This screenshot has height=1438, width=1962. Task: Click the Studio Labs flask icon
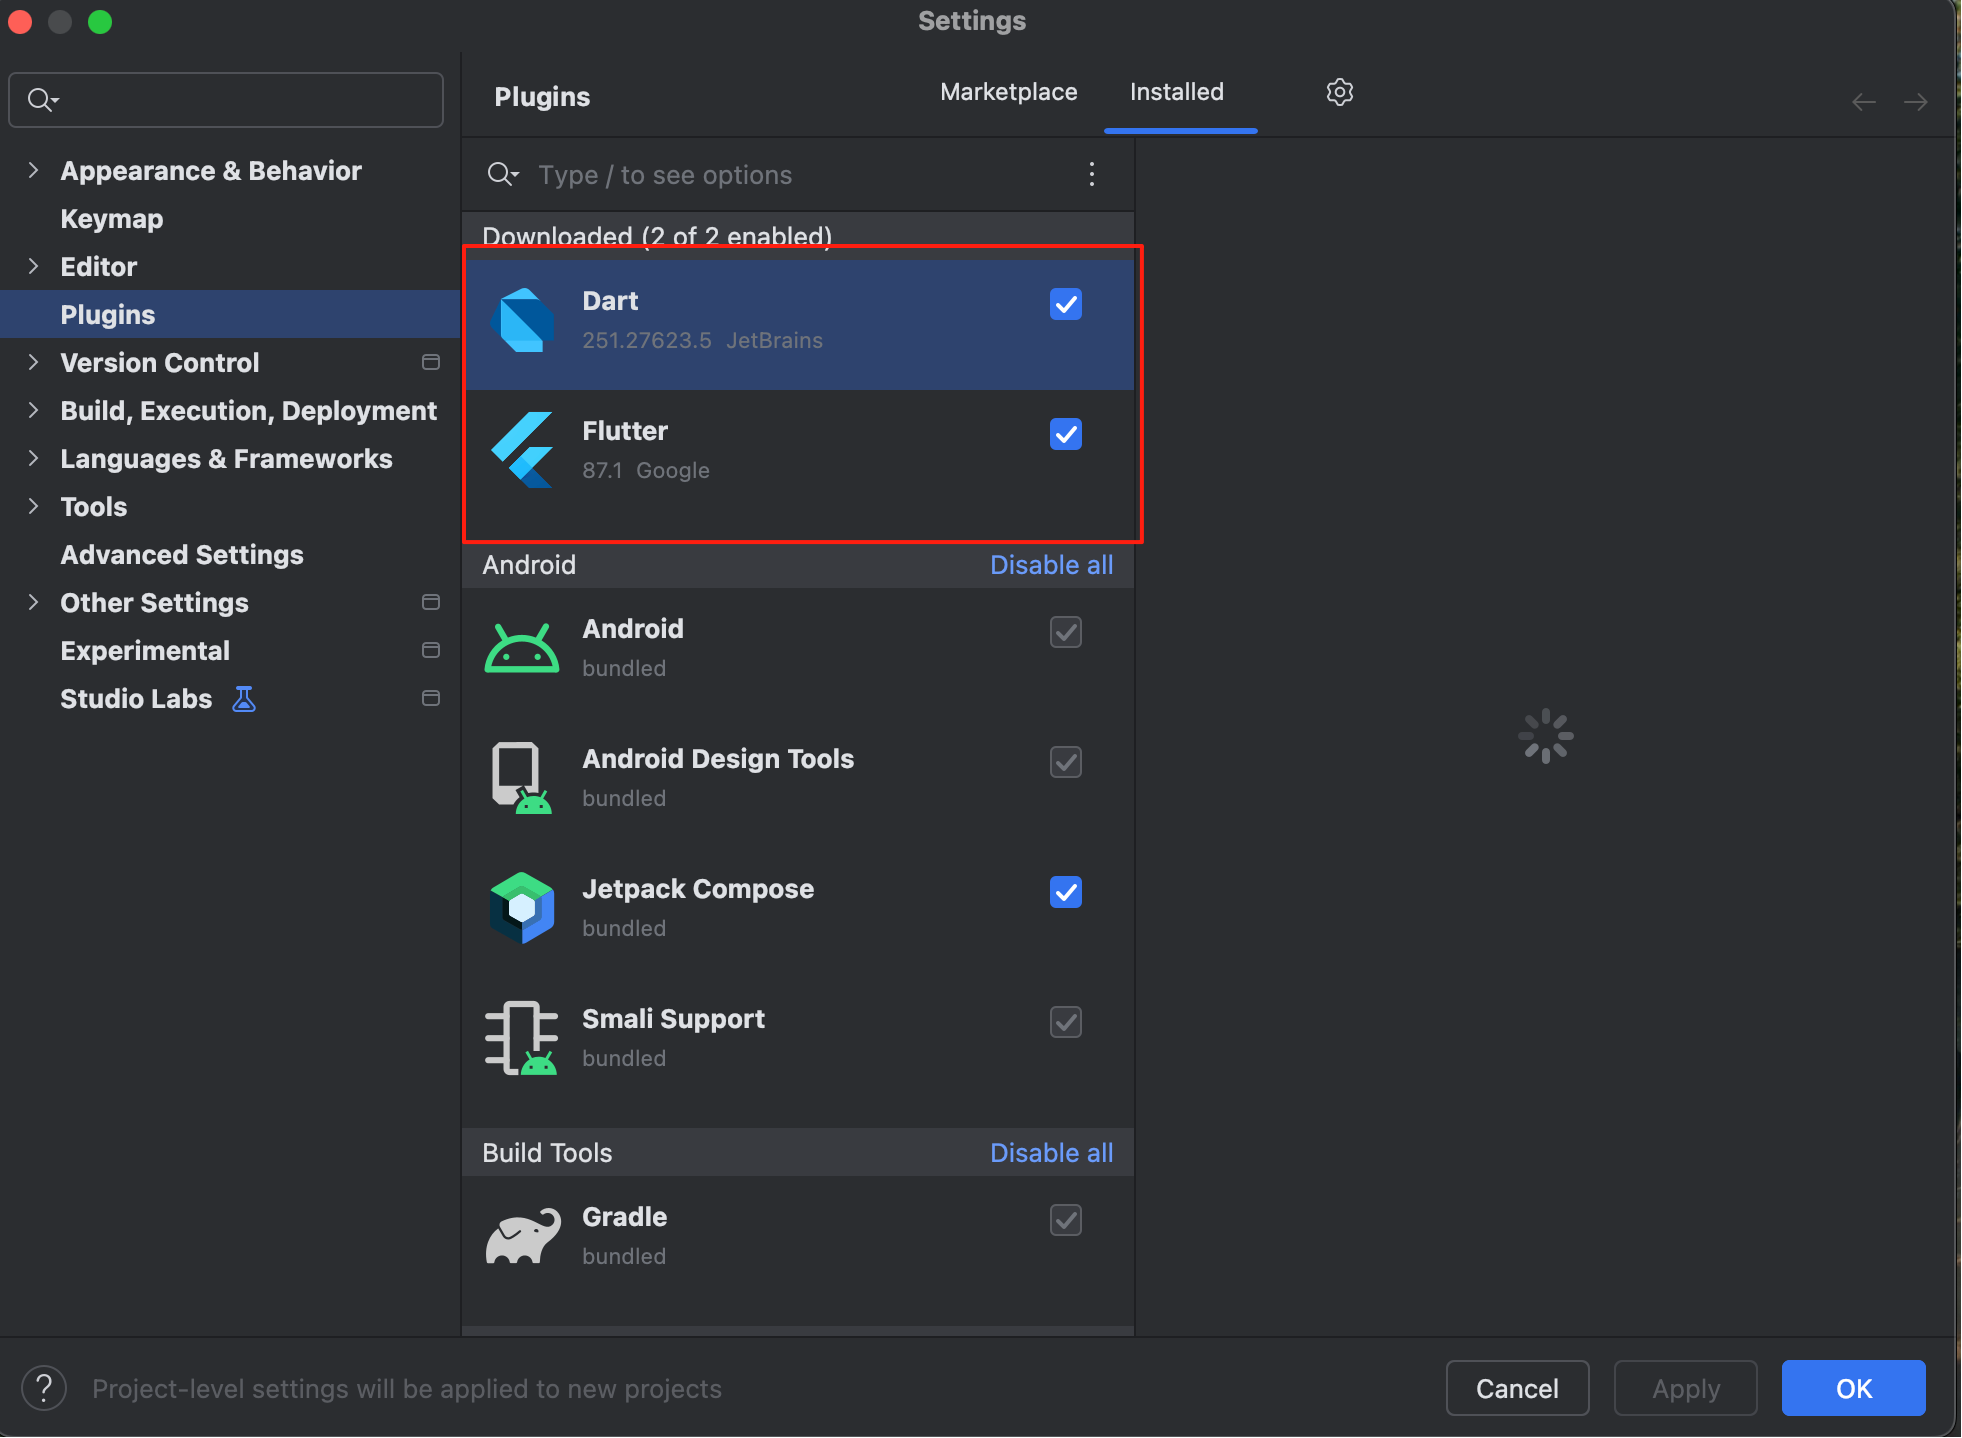pos(244,699)
